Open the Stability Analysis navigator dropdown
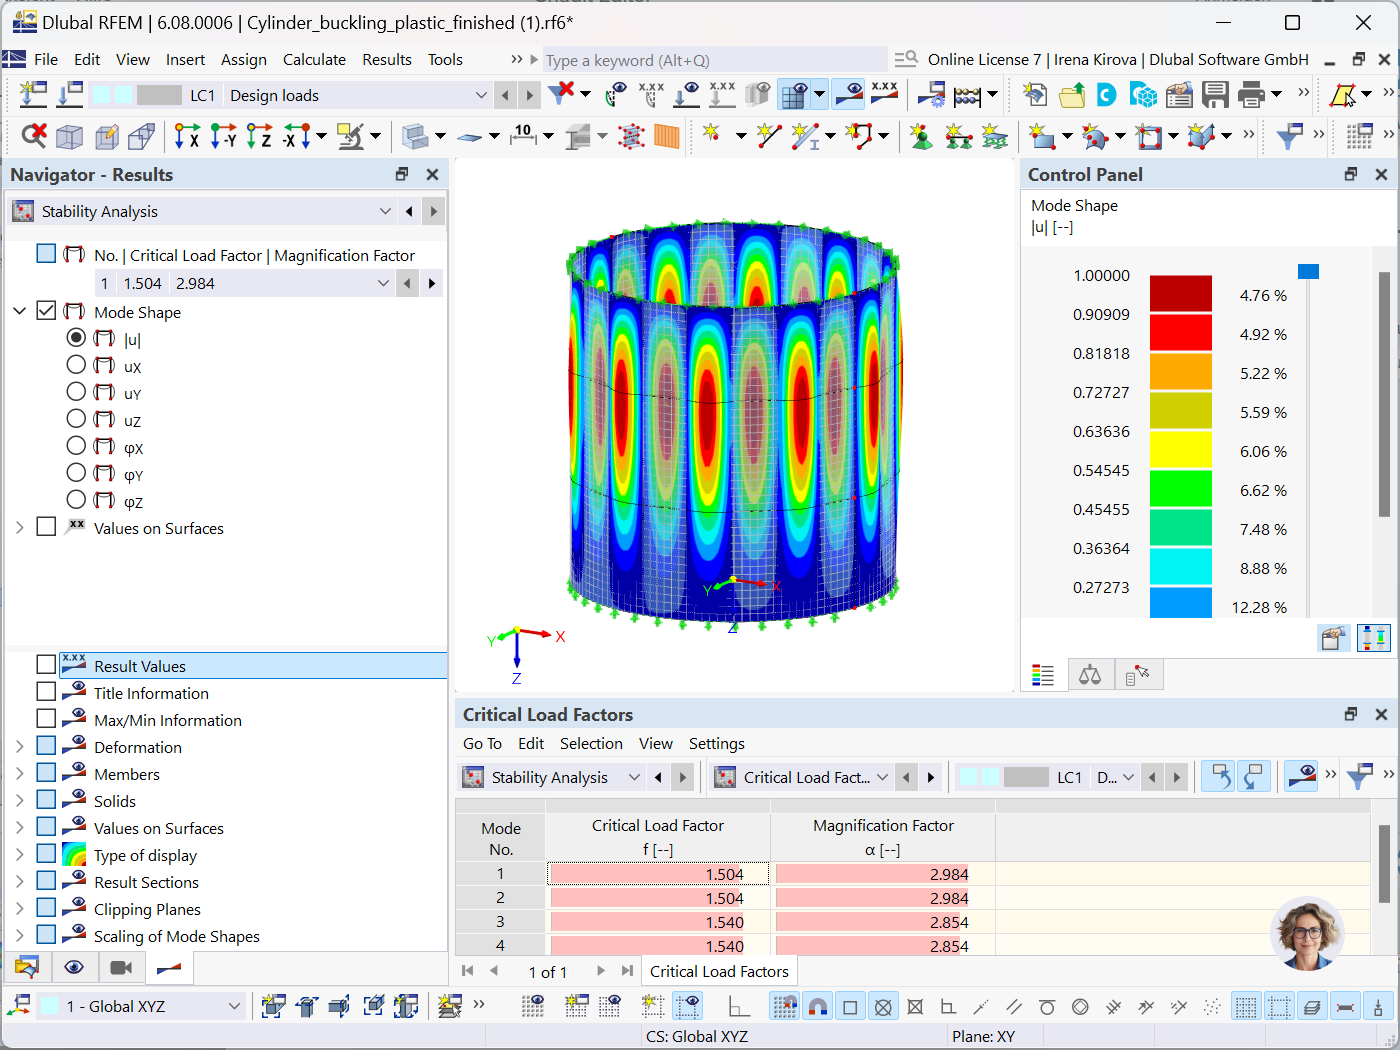Image resolution: width=1400 pixels, height=1050 pixels. click(x=385, y=211)
